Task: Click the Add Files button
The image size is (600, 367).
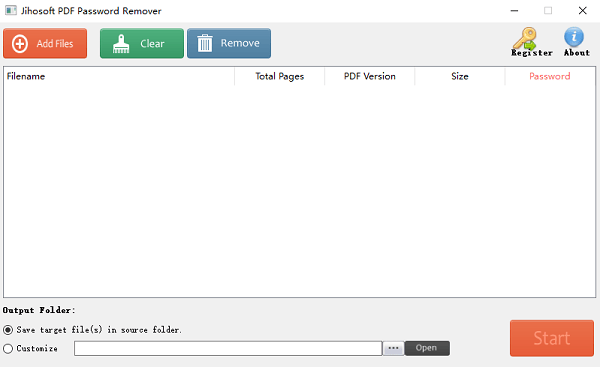Action: coord(45,43)
